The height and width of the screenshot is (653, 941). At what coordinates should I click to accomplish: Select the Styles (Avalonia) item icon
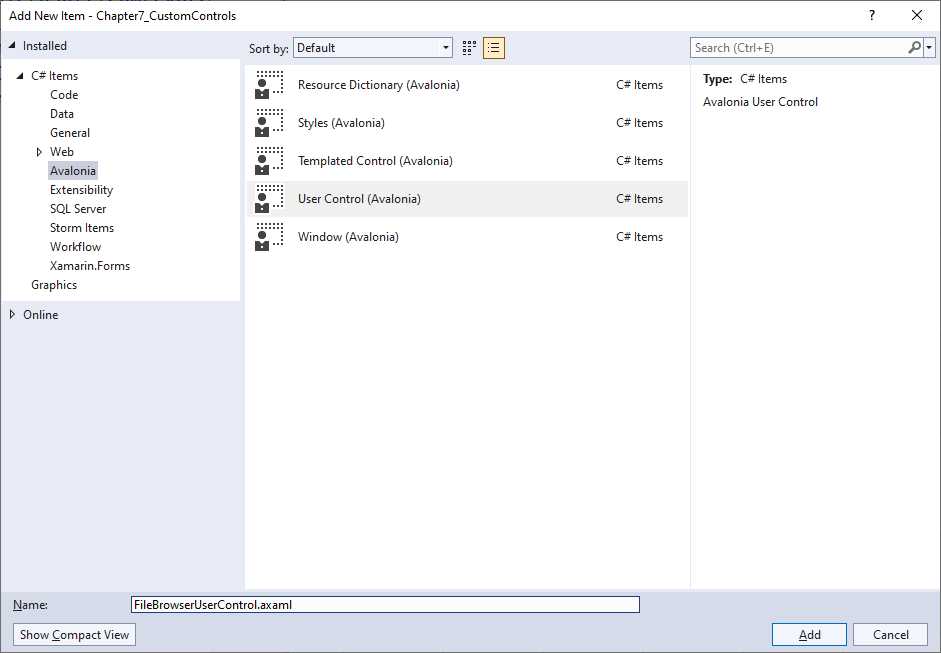pos(270,122)
